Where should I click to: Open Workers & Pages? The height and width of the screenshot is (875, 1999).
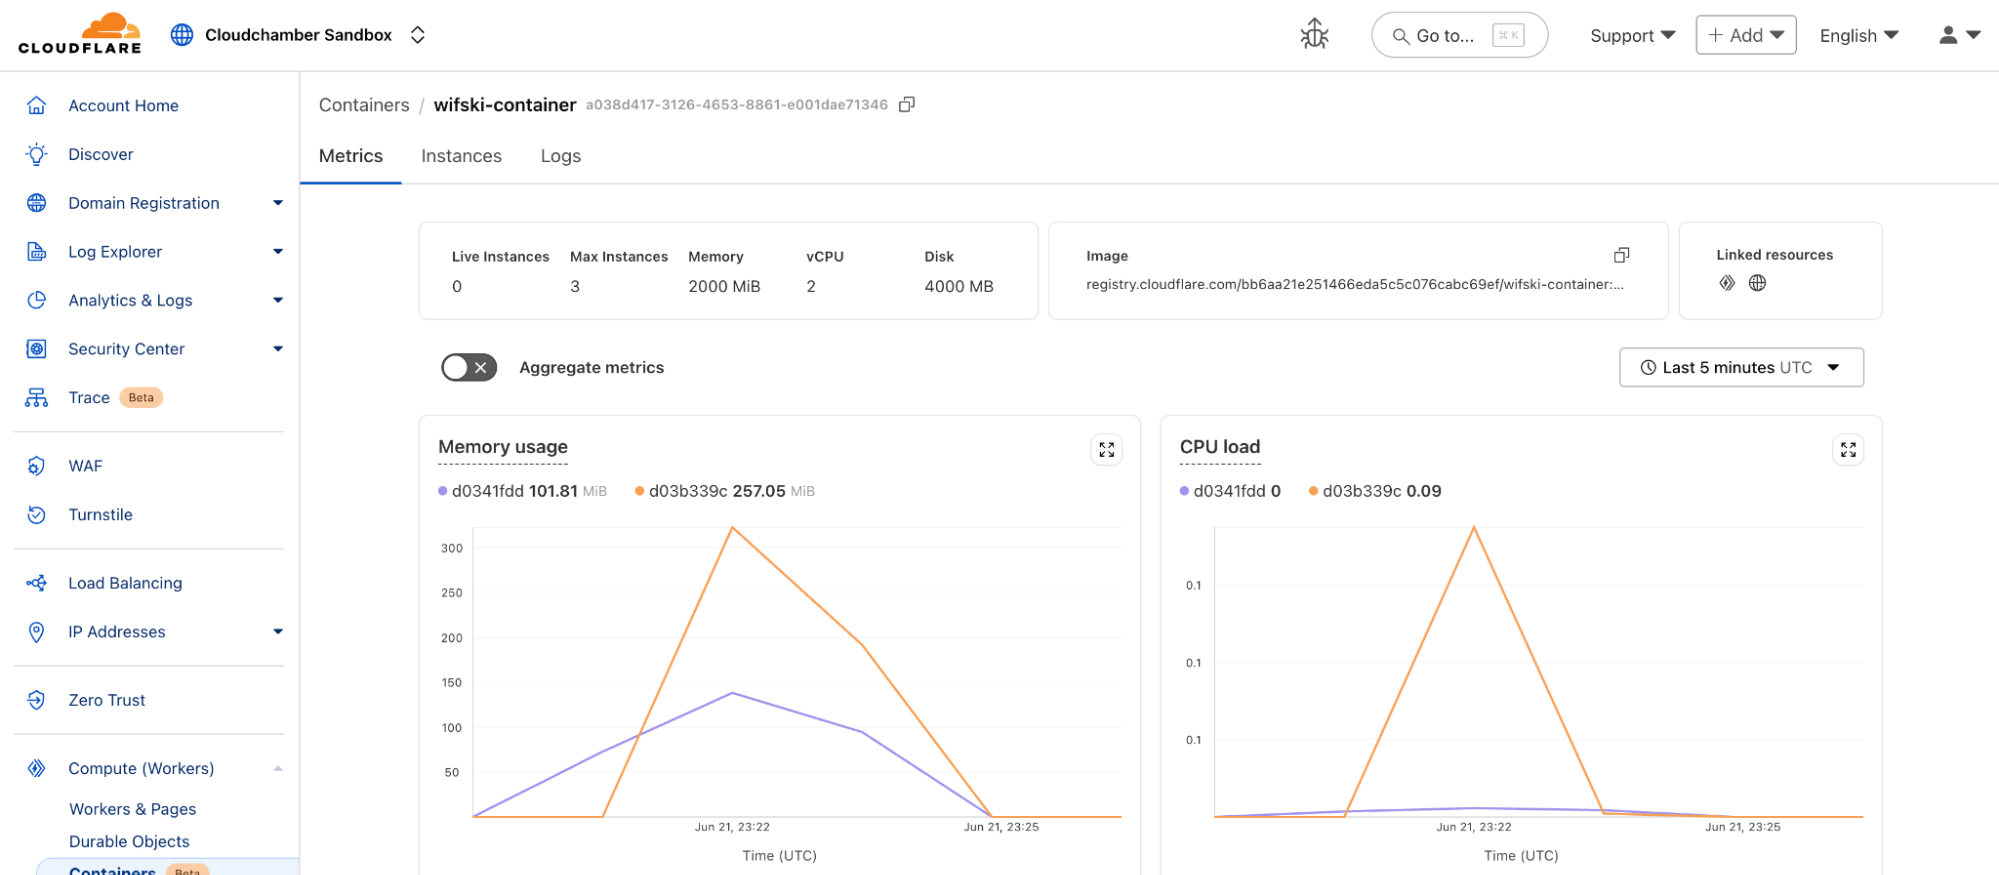coord(132,809)
